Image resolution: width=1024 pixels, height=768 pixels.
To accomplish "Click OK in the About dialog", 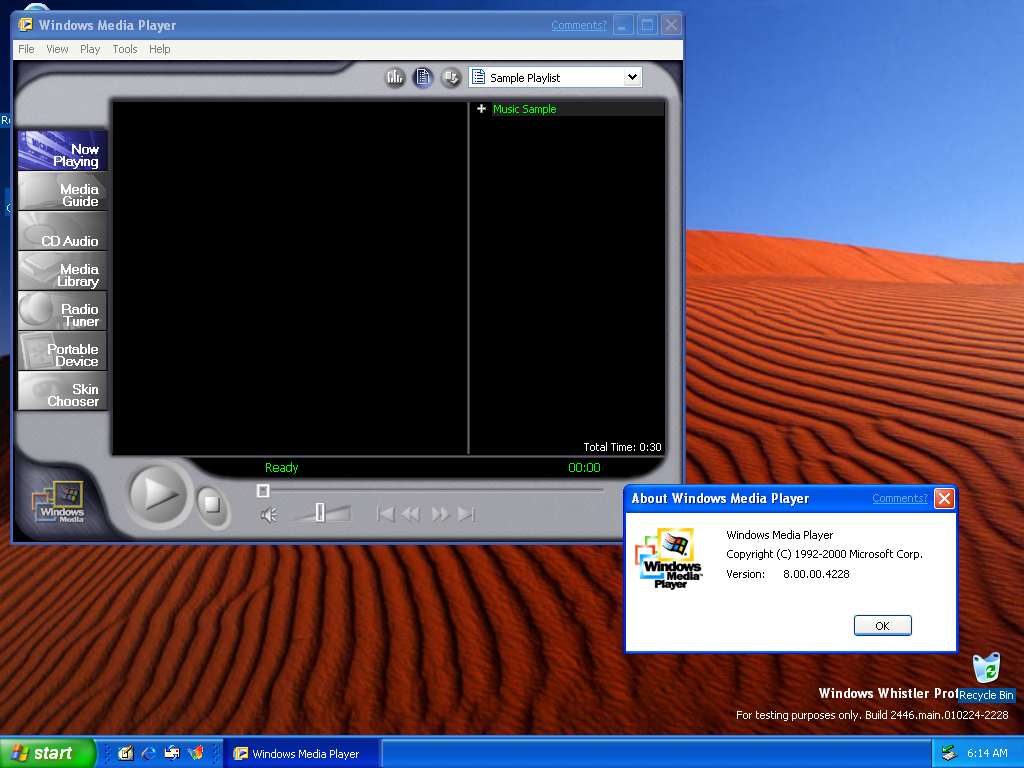I will click(x=882, y=625).
